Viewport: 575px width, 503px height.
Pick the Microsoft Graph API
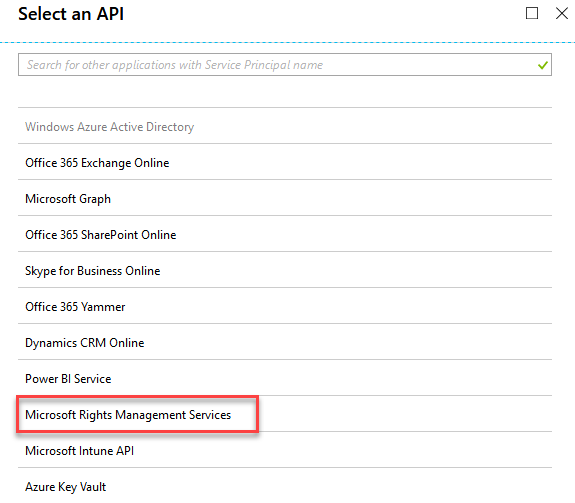pos(285,198)
